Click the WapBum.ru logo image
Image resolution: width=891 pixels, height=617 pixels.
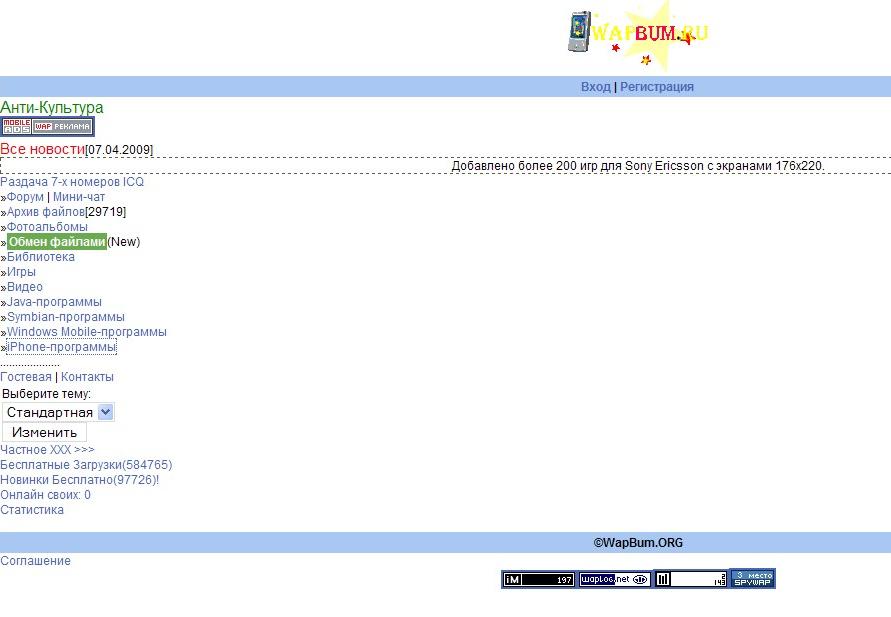coord(638,35)
